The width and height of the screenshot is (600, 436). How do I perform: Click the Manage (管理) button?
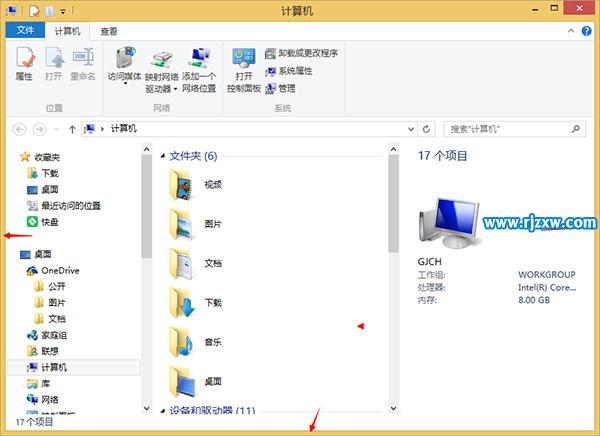point(280,88)
